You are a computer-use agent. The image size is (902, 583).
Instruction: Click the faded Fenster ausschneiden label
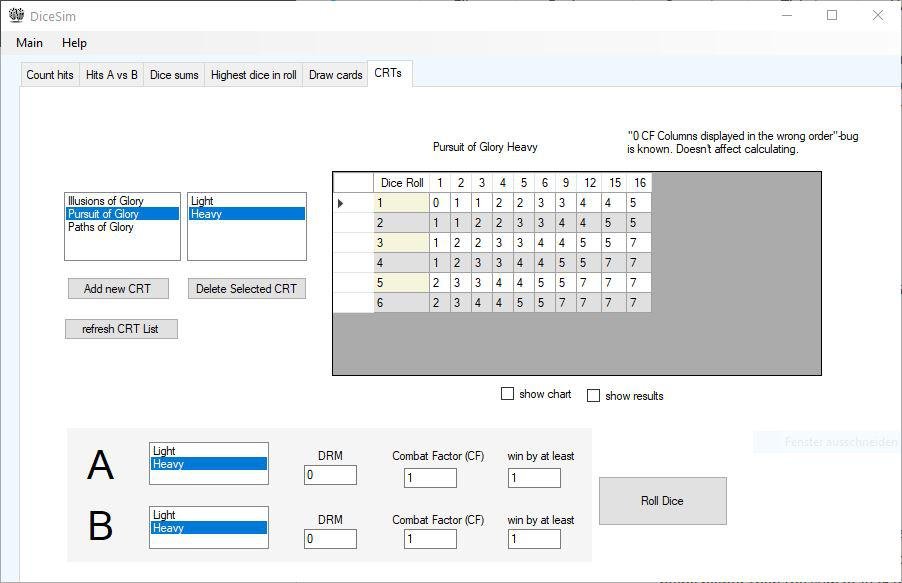point(840,442)
